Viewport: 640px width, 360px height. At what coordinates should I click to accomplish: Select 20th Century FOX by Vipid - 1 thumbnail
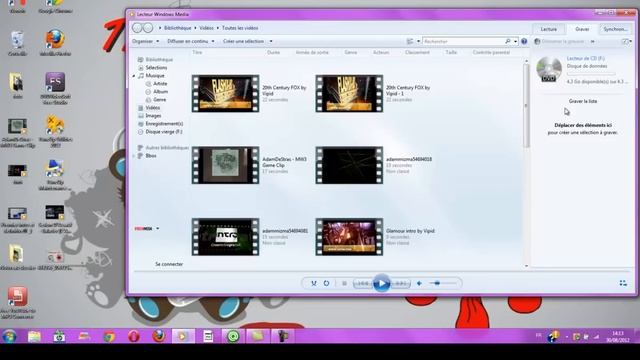[349, 93]
